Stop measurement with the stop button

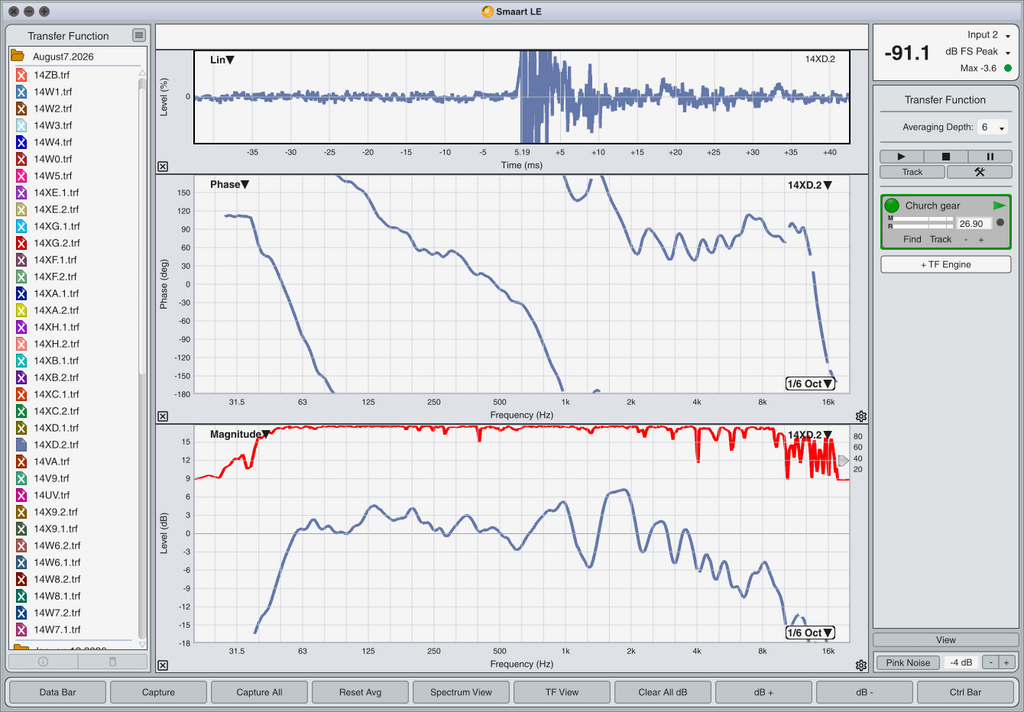coord(946,157)
